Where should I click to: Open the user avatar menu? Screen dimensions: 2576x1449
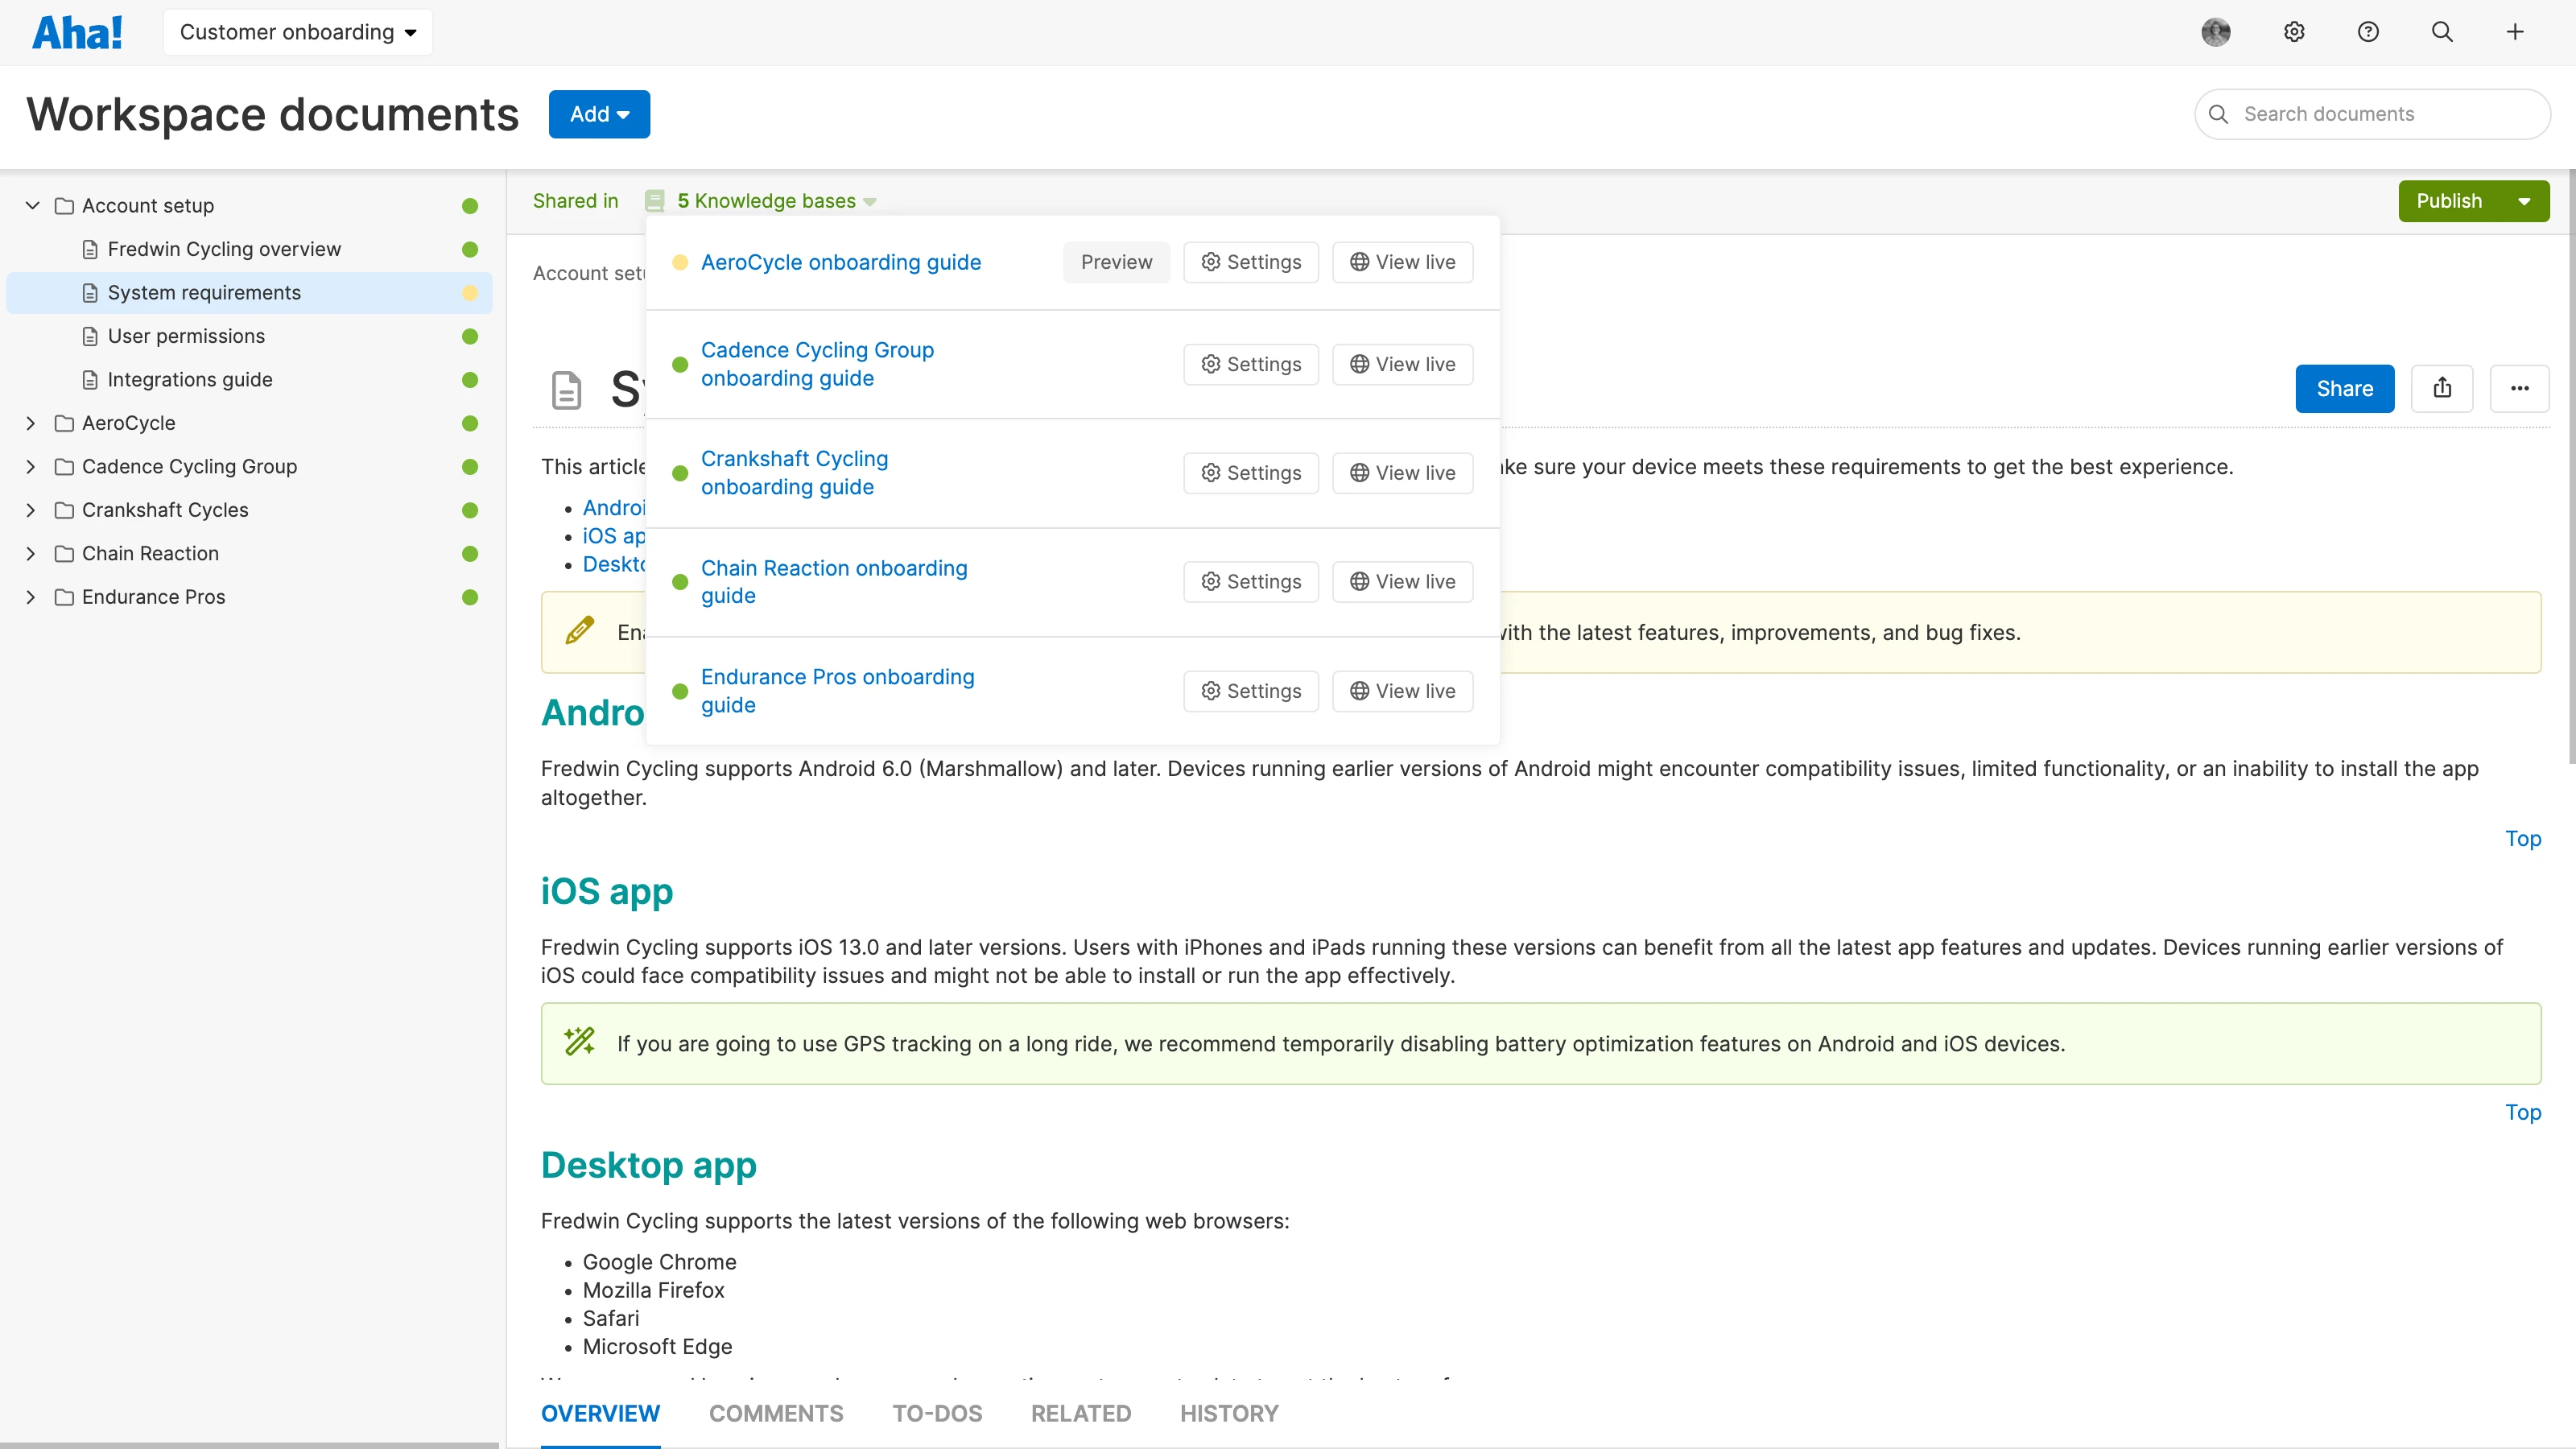point(2215,32)
